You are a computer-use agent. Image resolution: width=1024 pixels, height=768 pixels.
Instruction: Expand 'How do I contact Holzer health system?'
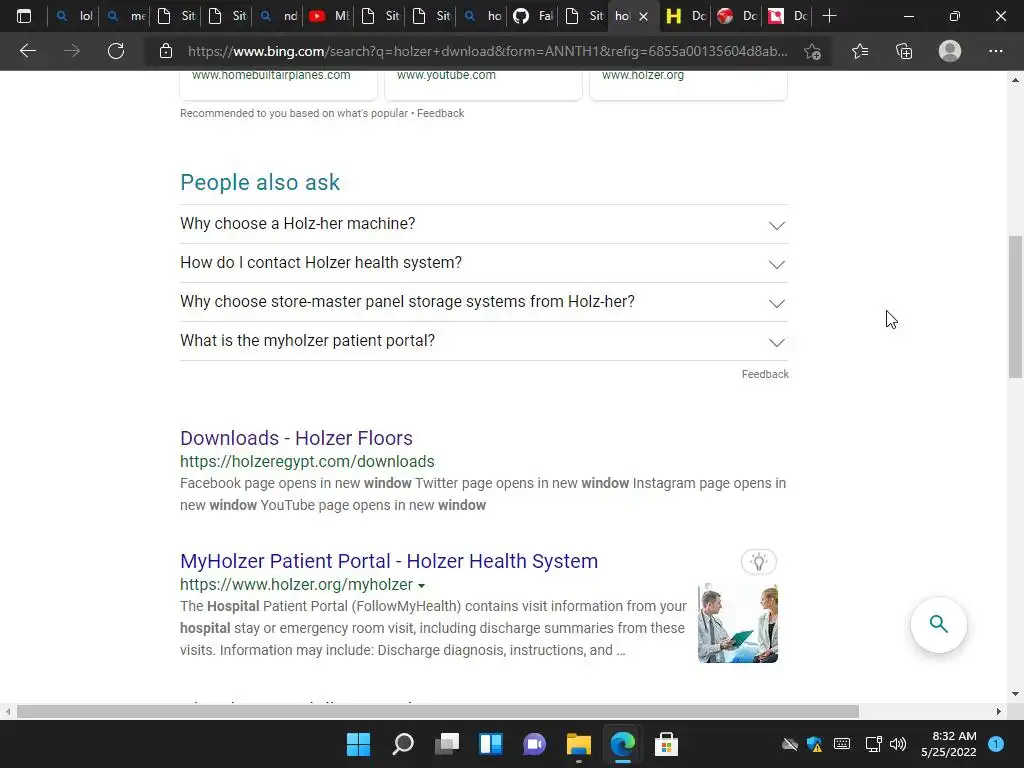tap(484, 263)
